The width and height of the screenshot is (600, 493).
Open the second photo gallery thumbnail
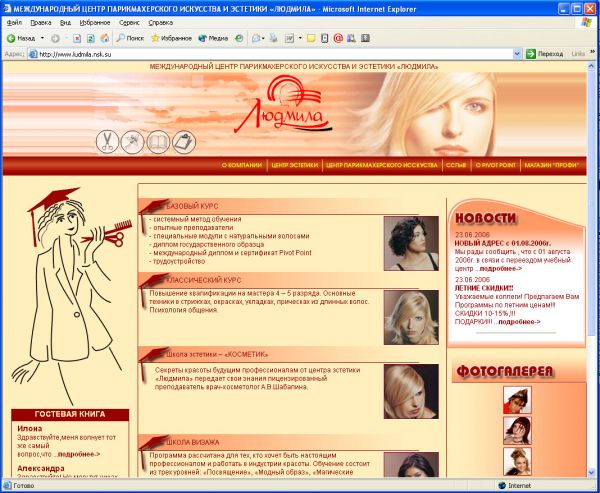pos(517,431)
